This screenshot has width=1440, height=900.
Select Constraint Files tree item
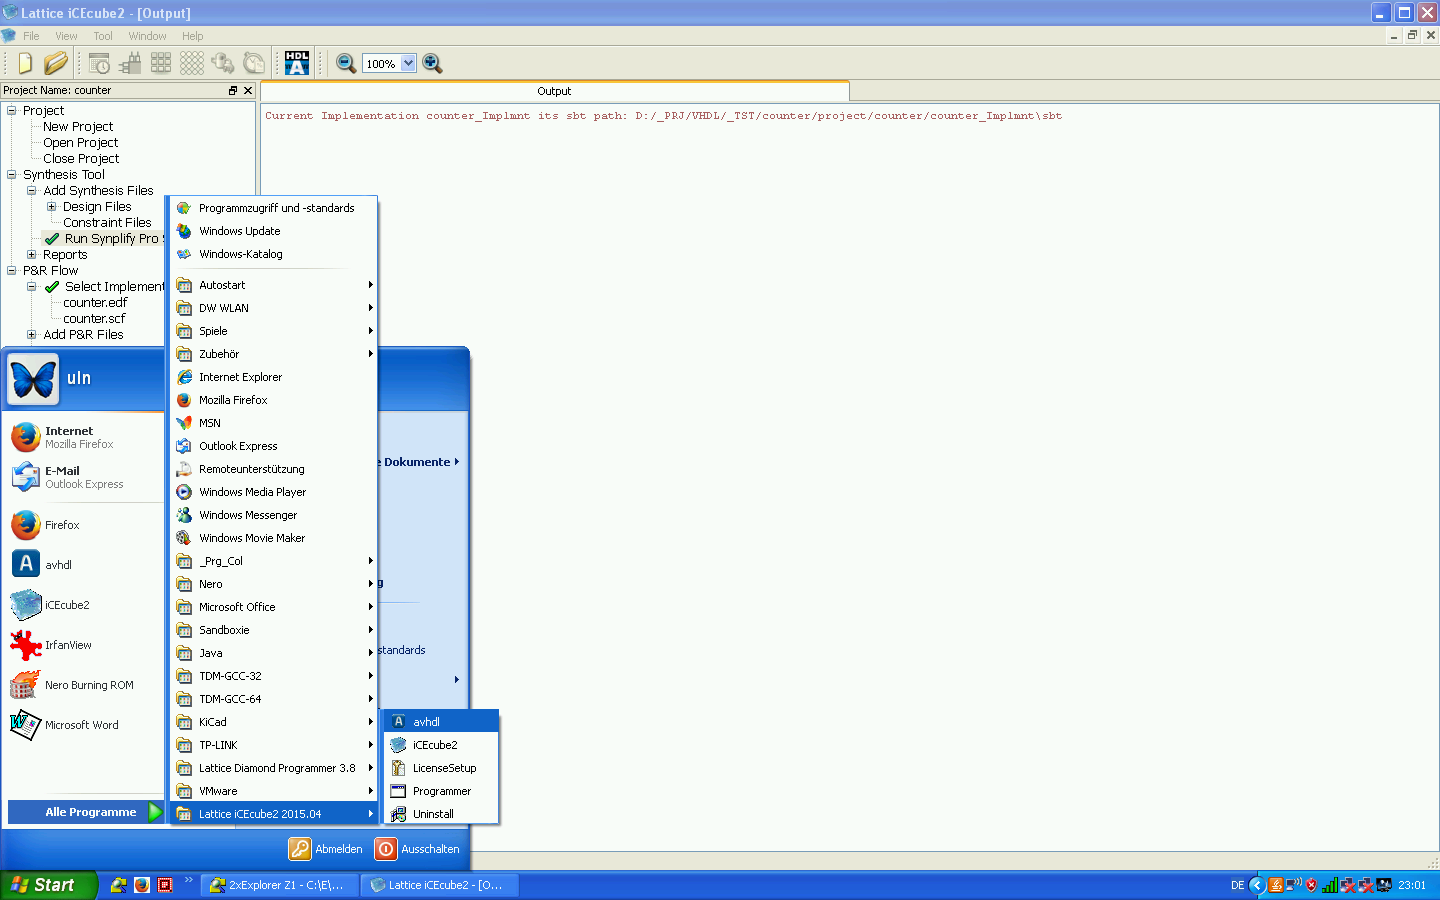click(x=107, y=222)
